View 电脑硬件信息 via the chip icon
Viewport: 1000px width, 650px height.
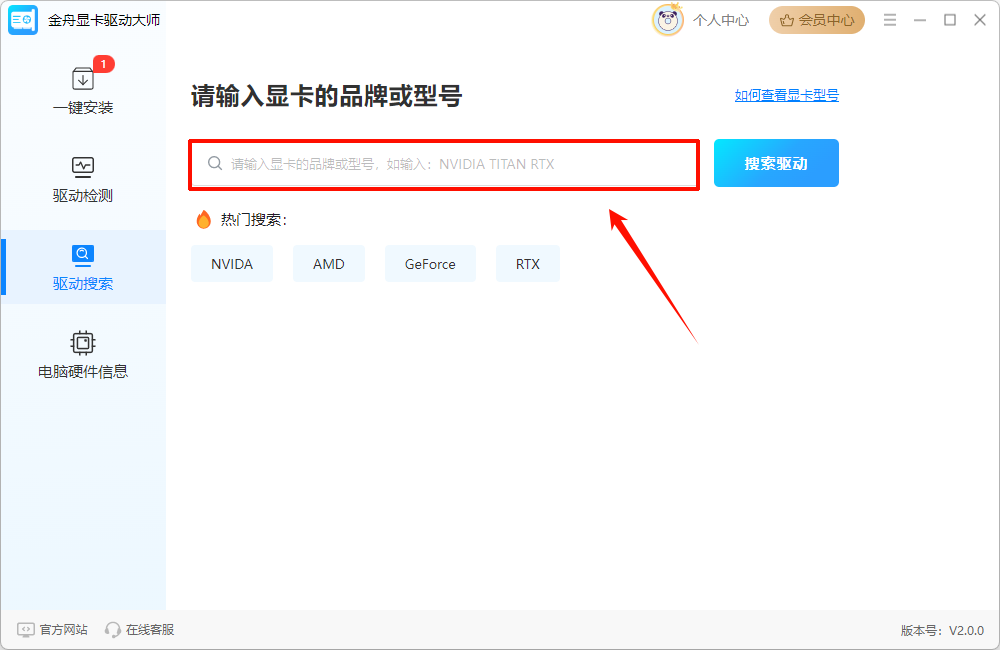pos(83,343)
